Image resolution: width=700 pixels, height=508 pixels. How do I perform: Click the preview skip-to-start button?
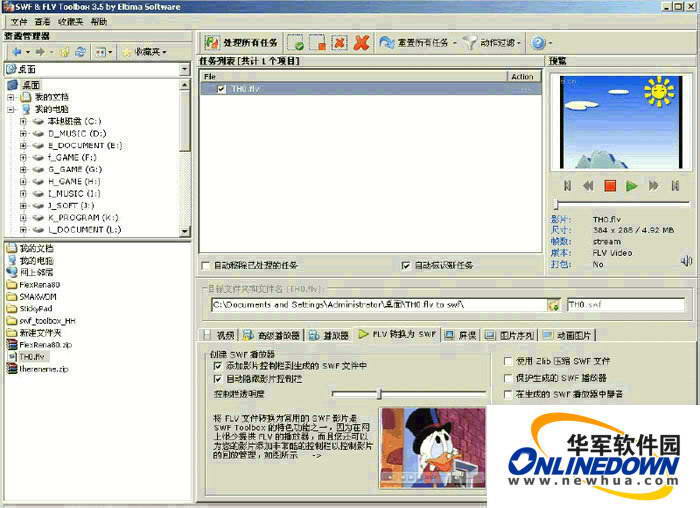pyautogui.click(x=567, y=185)
